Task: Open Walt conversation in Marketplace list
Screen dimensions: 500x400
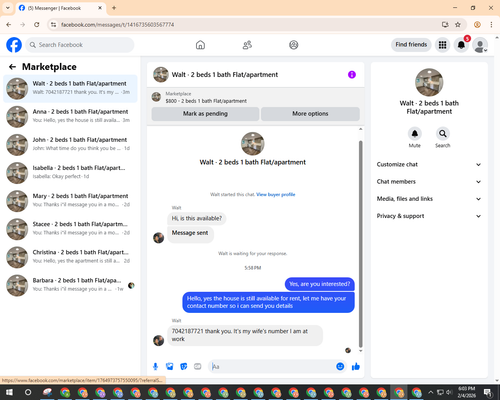Action: click(x=70, y=88)
